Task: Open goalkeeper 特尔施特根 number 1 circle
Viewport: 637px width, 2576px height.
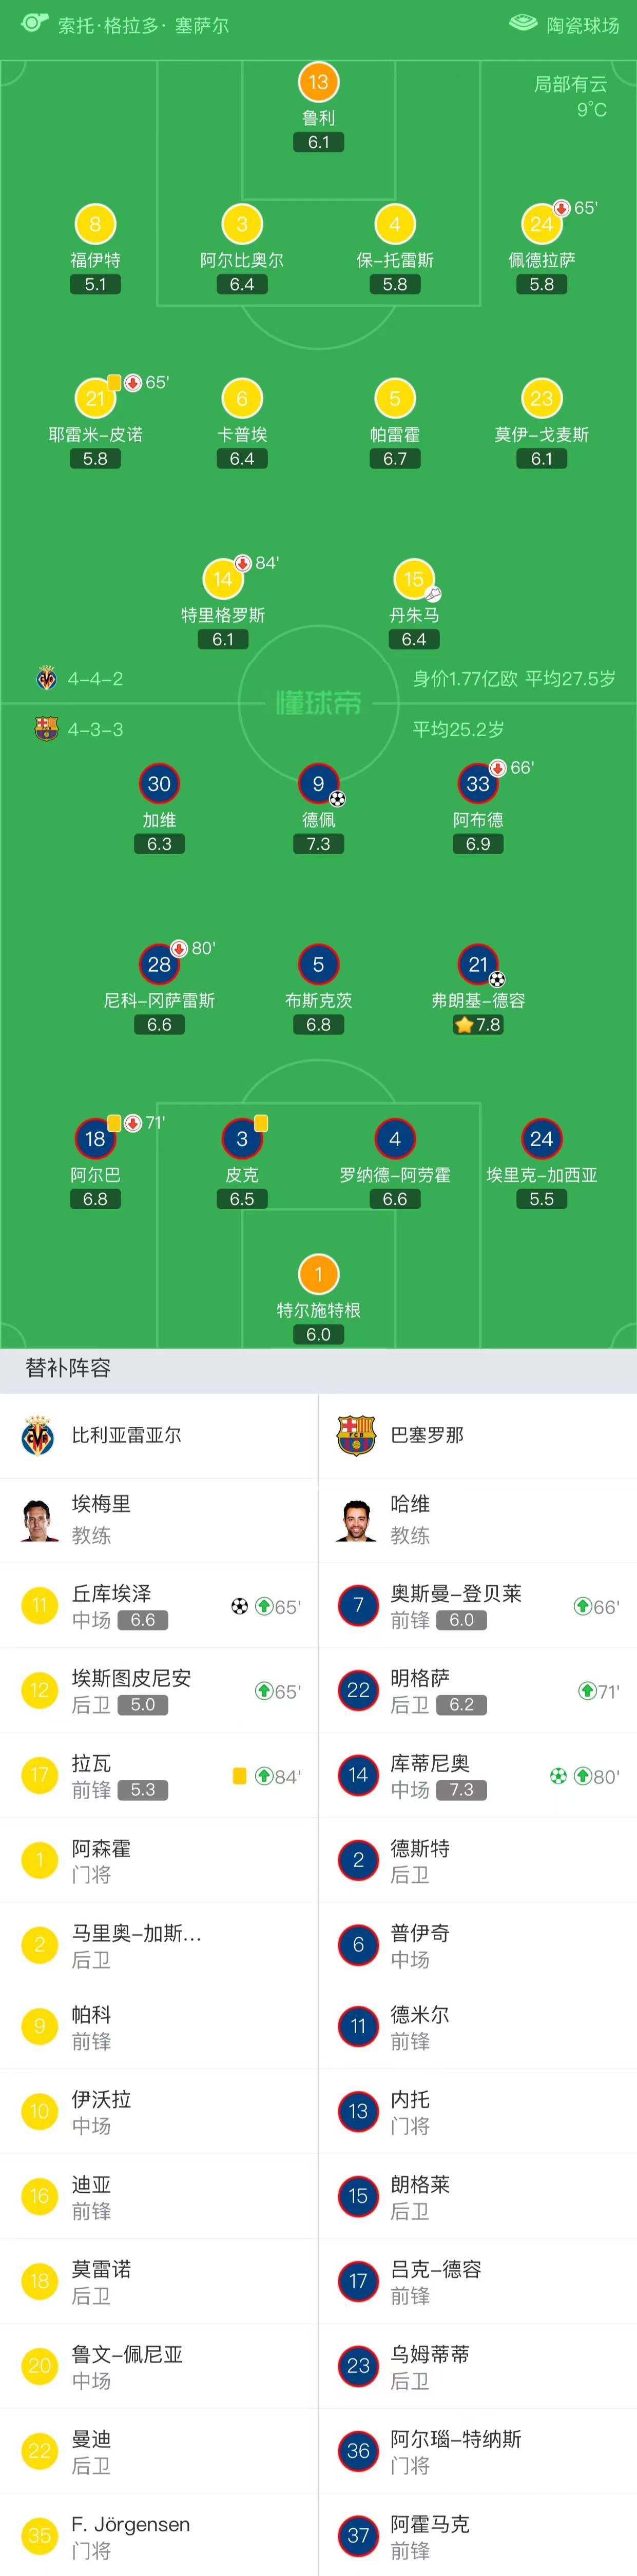Action: click(318, 1274)
